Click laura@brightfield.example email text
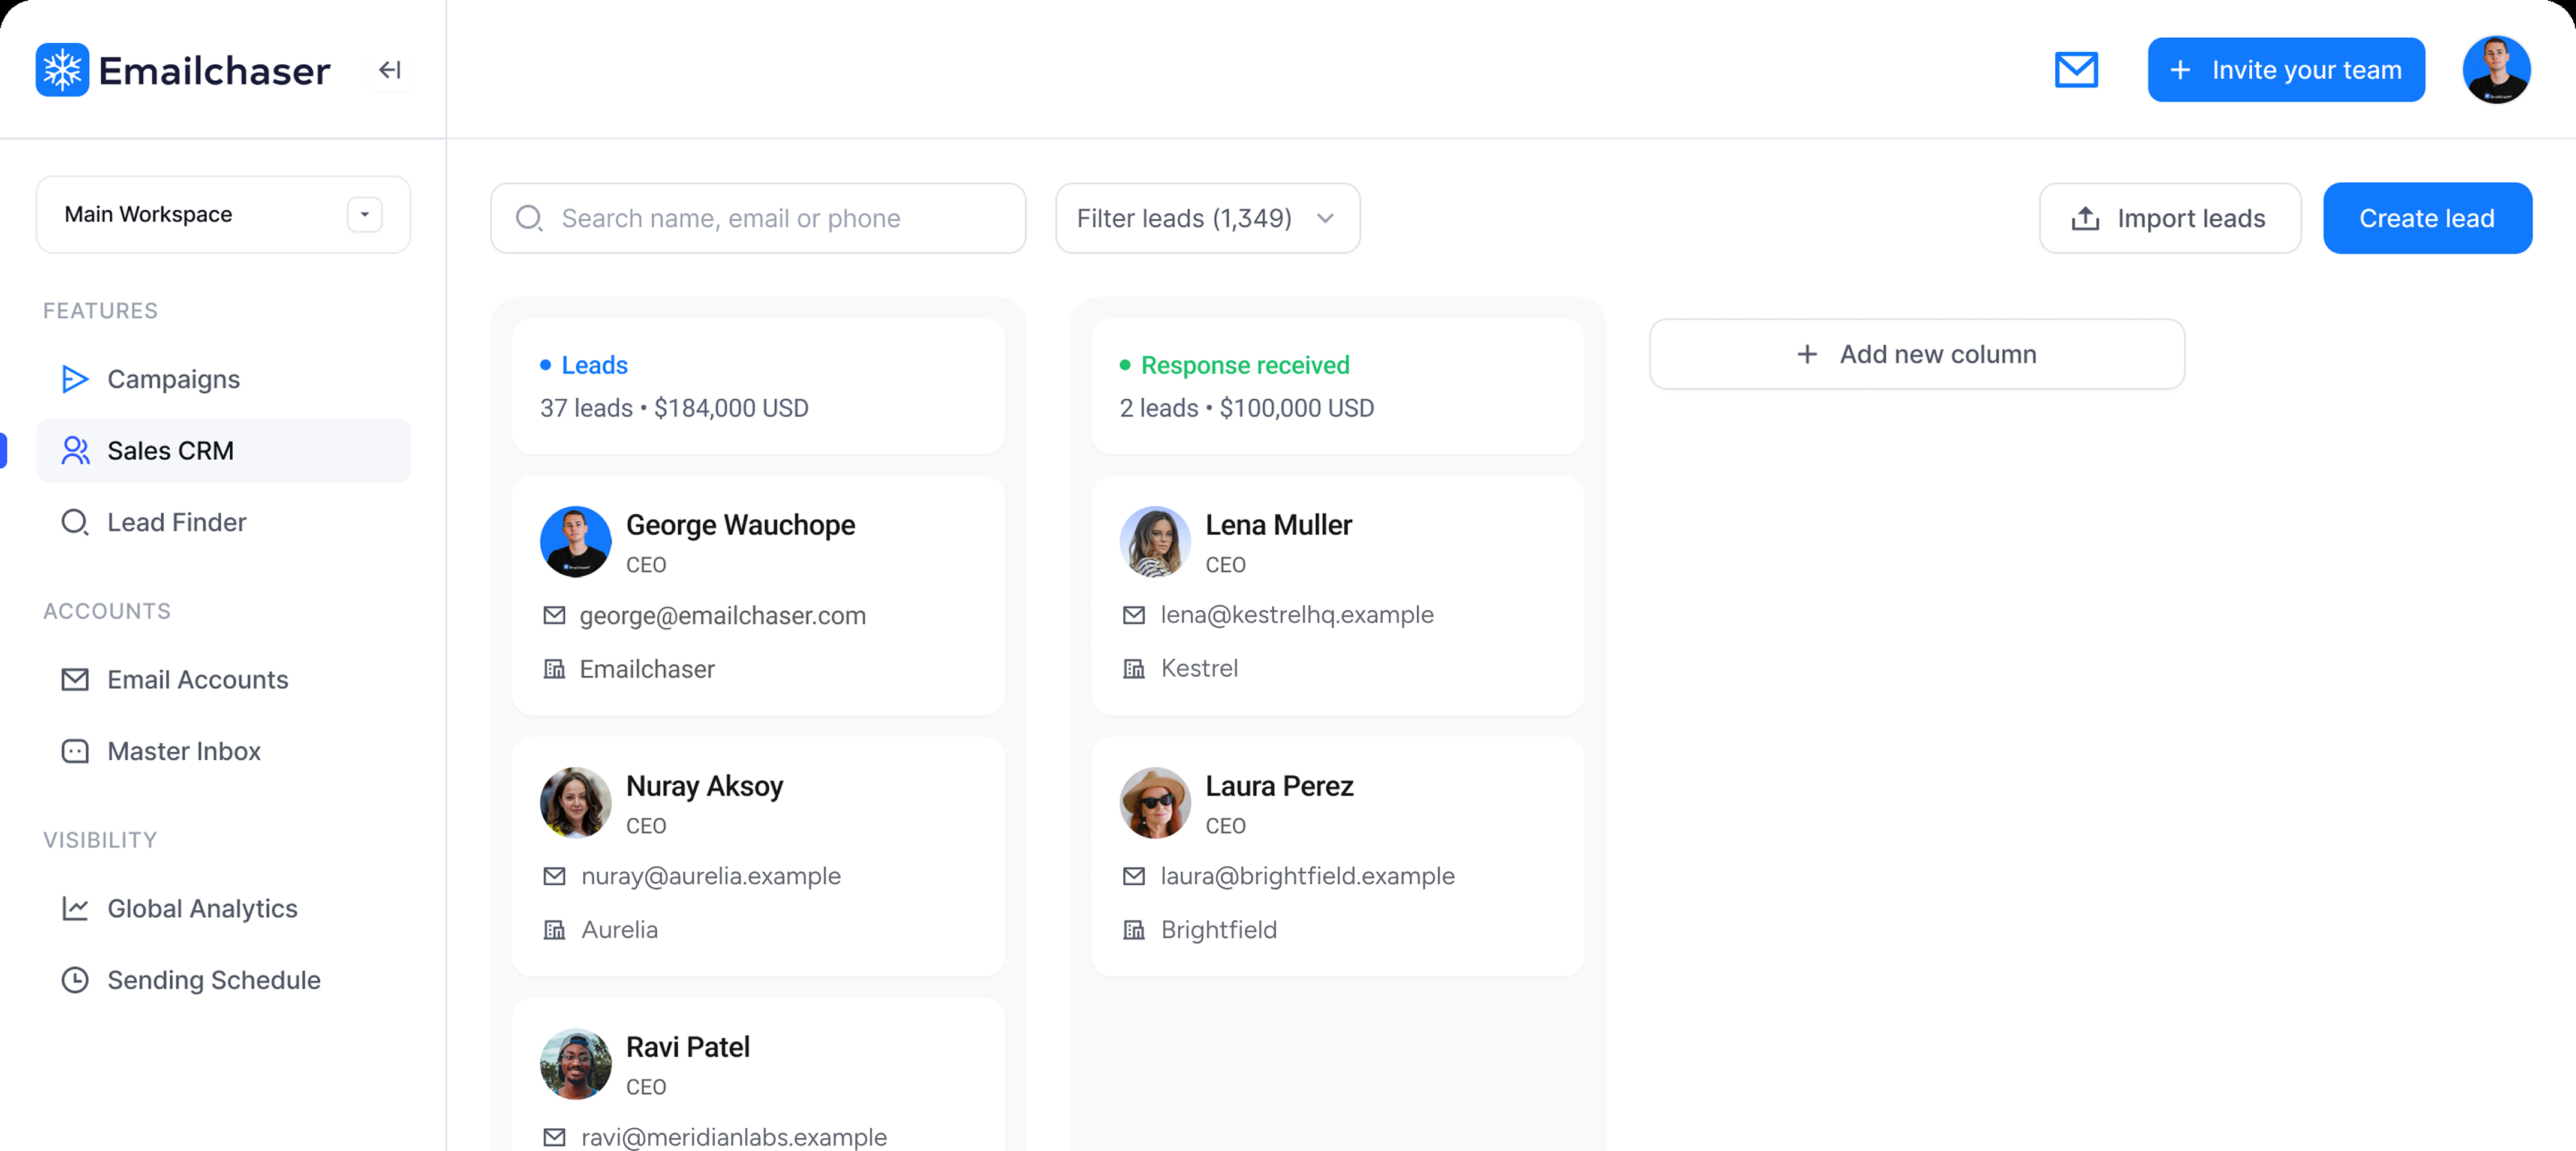 [x=1307, y=876]
